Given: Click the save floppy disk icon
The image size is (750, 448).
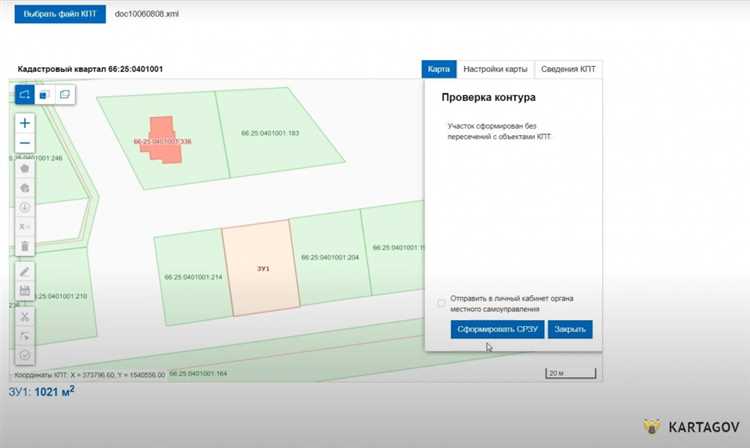Looking at the screenshot, I should 25,291.
